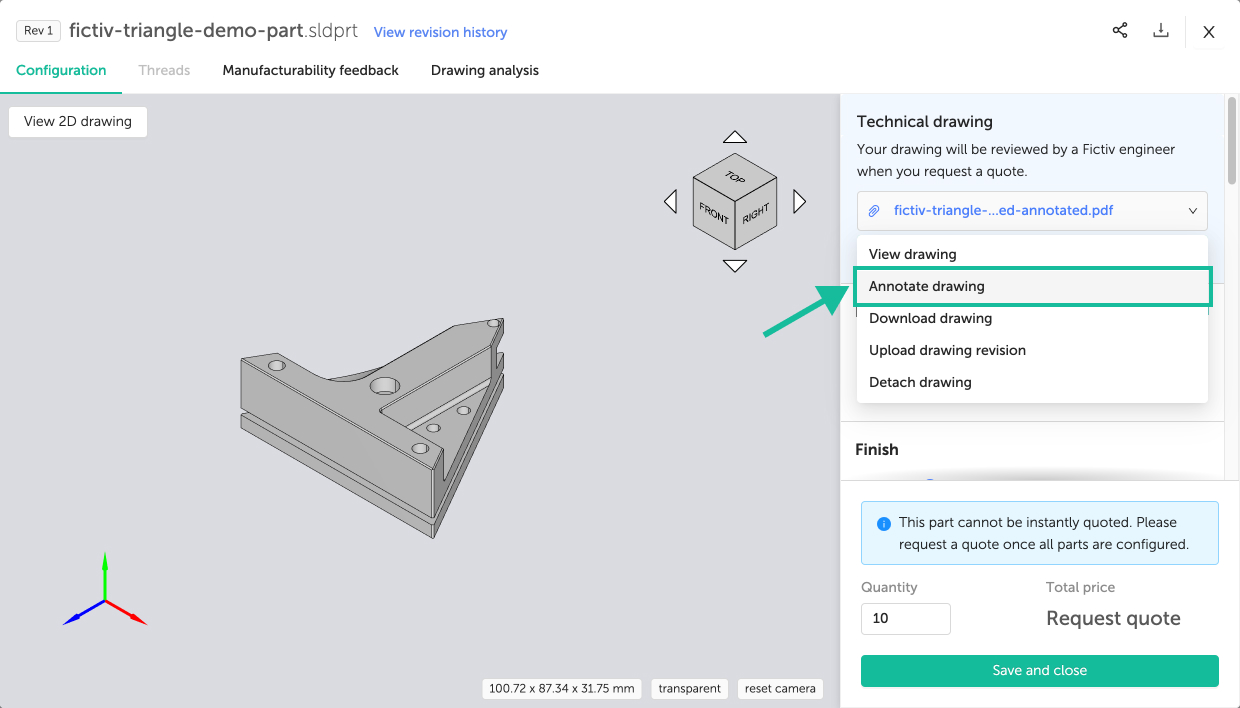Open the Drawing analysis tab
Screen dimensions: 1240x708
coord(484,70)
